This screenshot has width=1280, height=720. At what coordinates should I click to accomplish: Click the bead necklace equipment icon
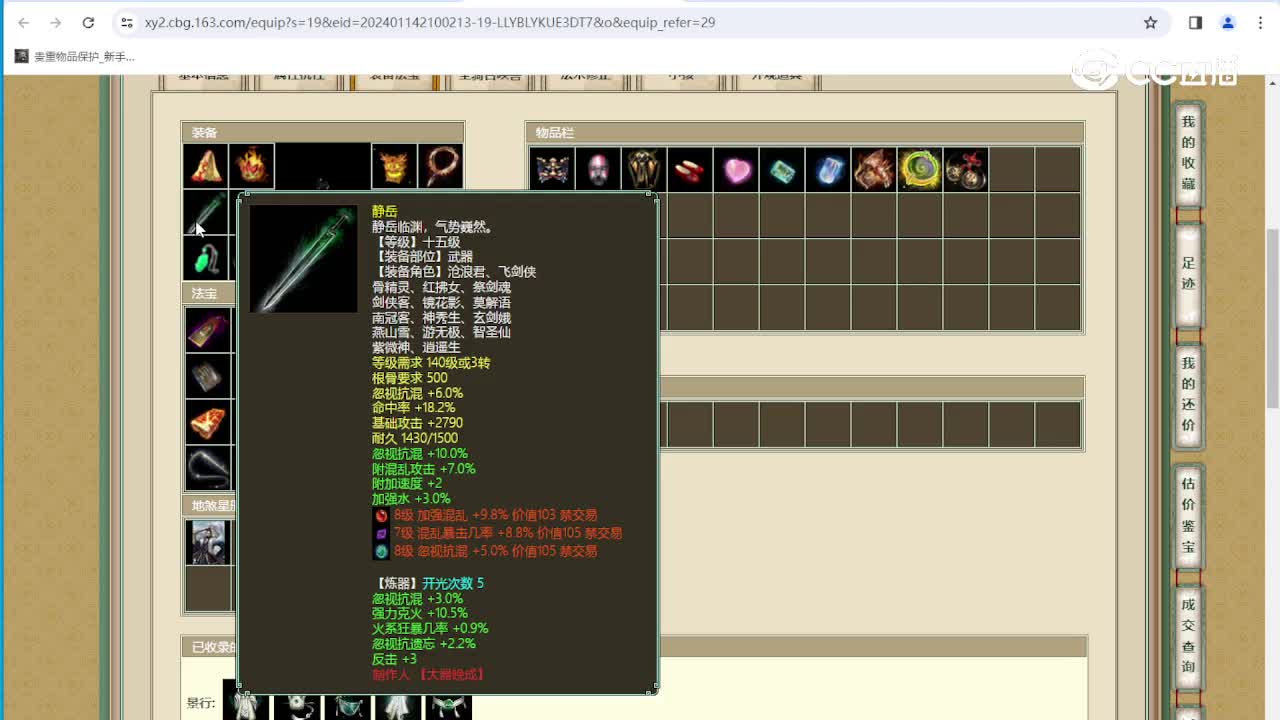pos(440,166)
